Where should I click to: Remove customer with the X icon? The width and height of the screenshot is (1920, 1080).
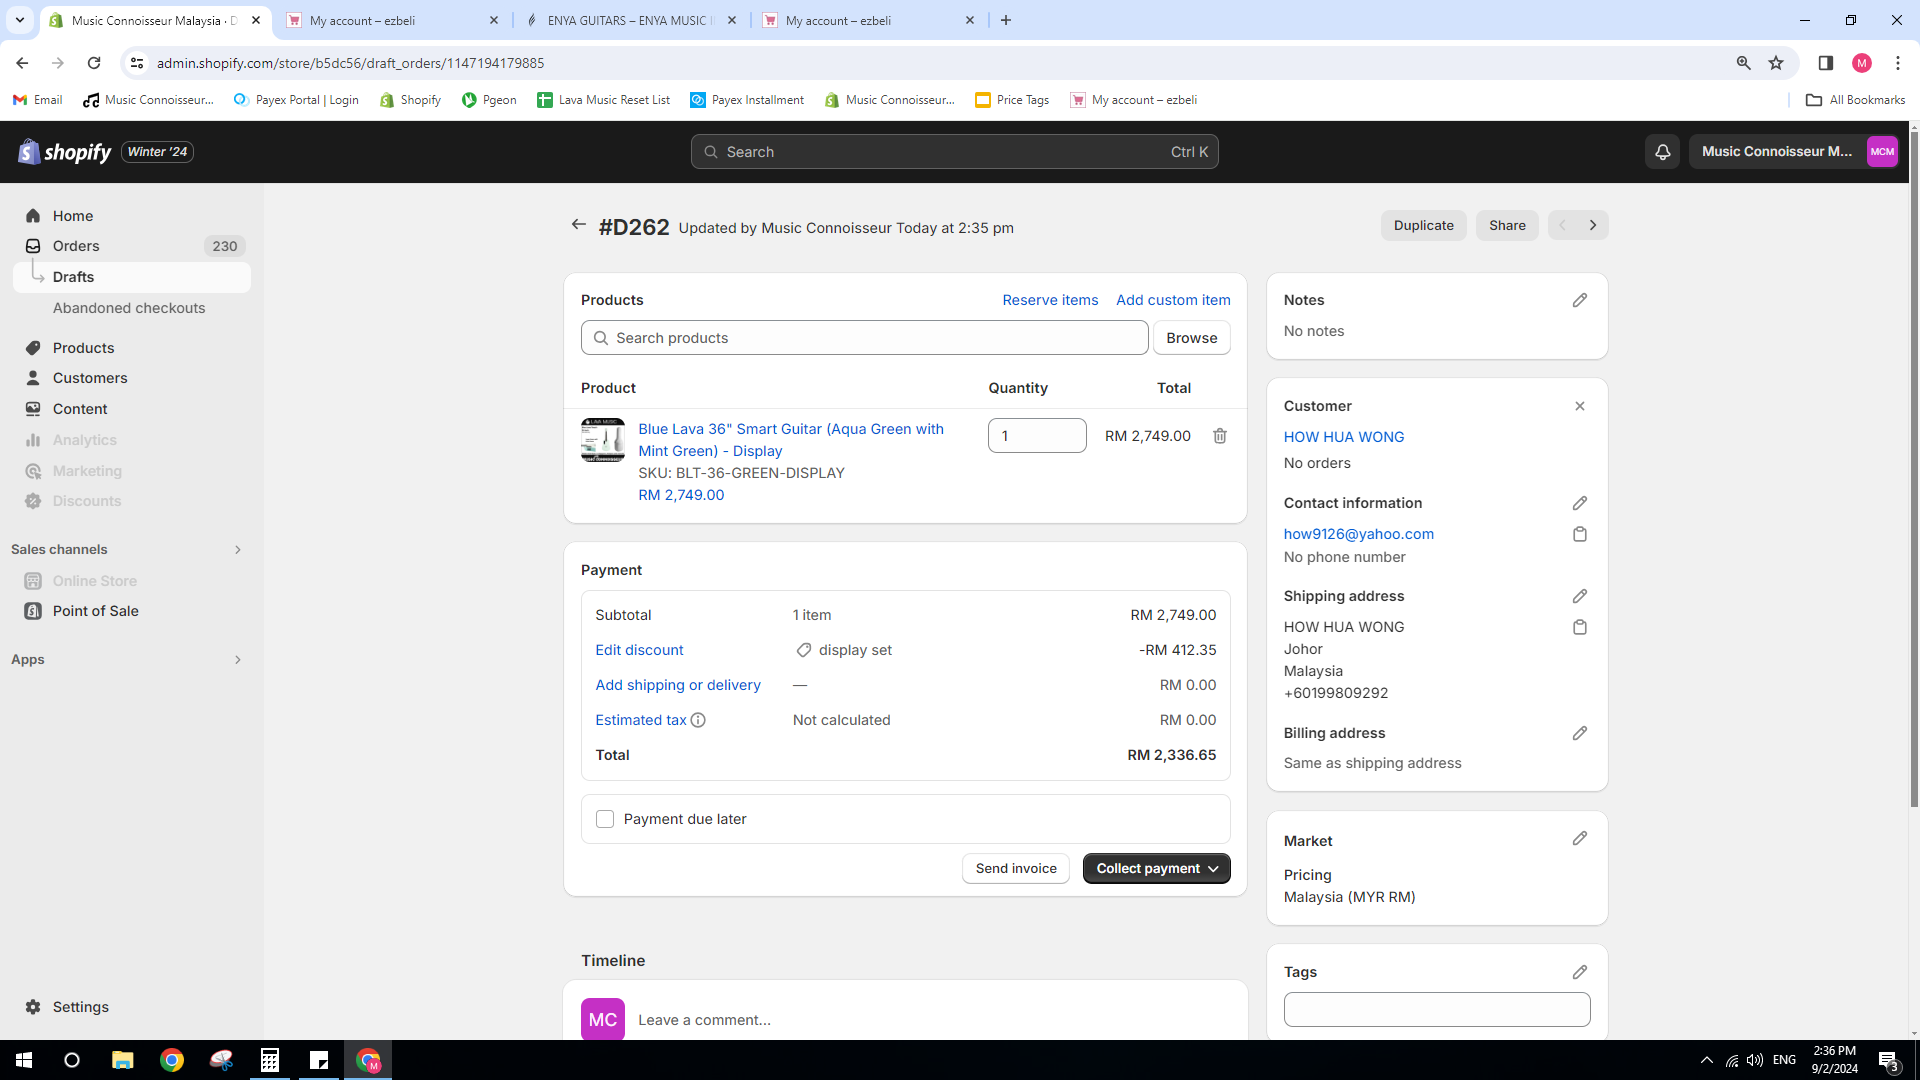point(1579,406)
